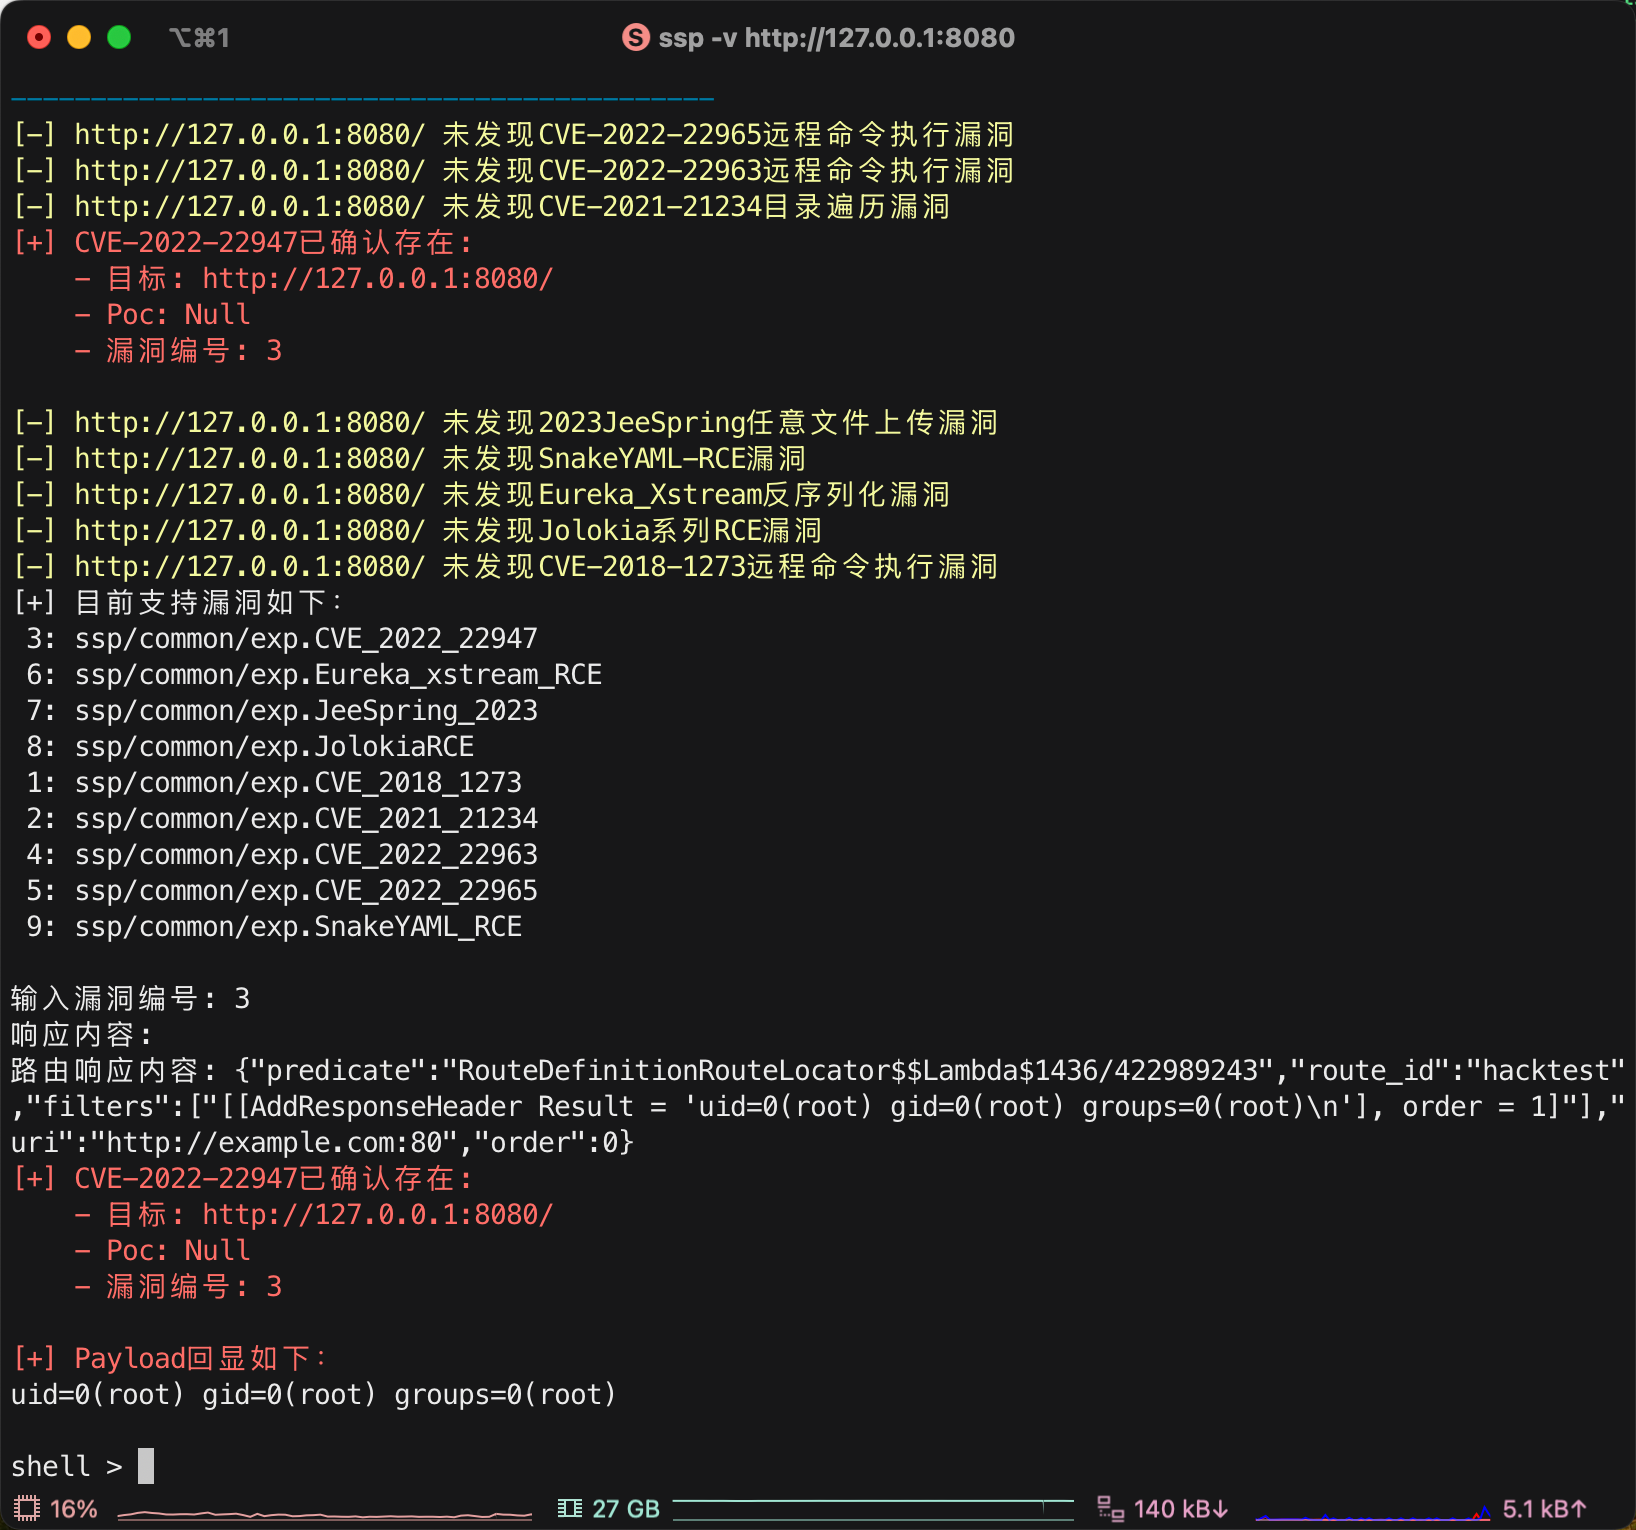1636x1530 pixels.
Task: Click the cursor block at shell prompt
Action: pos(146,1466)
